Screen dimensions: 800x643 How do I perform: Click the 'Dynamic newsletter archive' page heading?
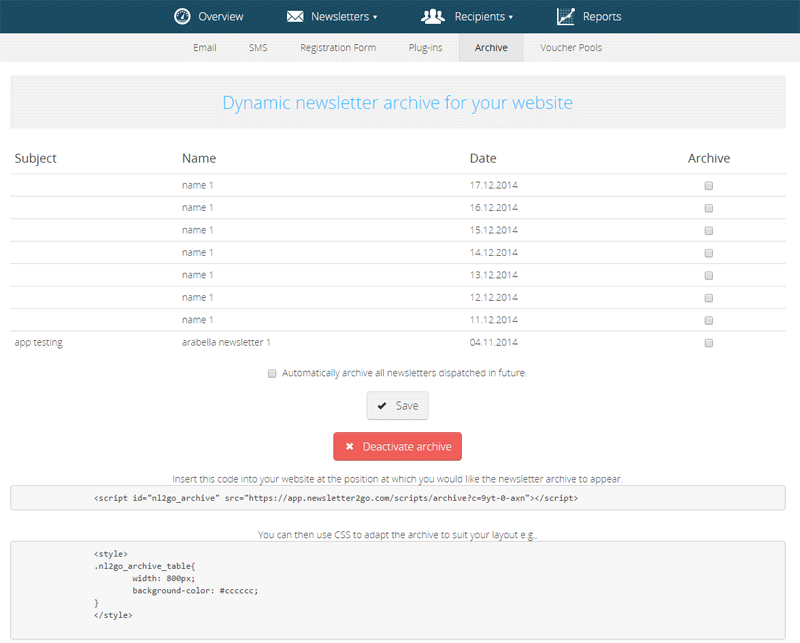397,103
